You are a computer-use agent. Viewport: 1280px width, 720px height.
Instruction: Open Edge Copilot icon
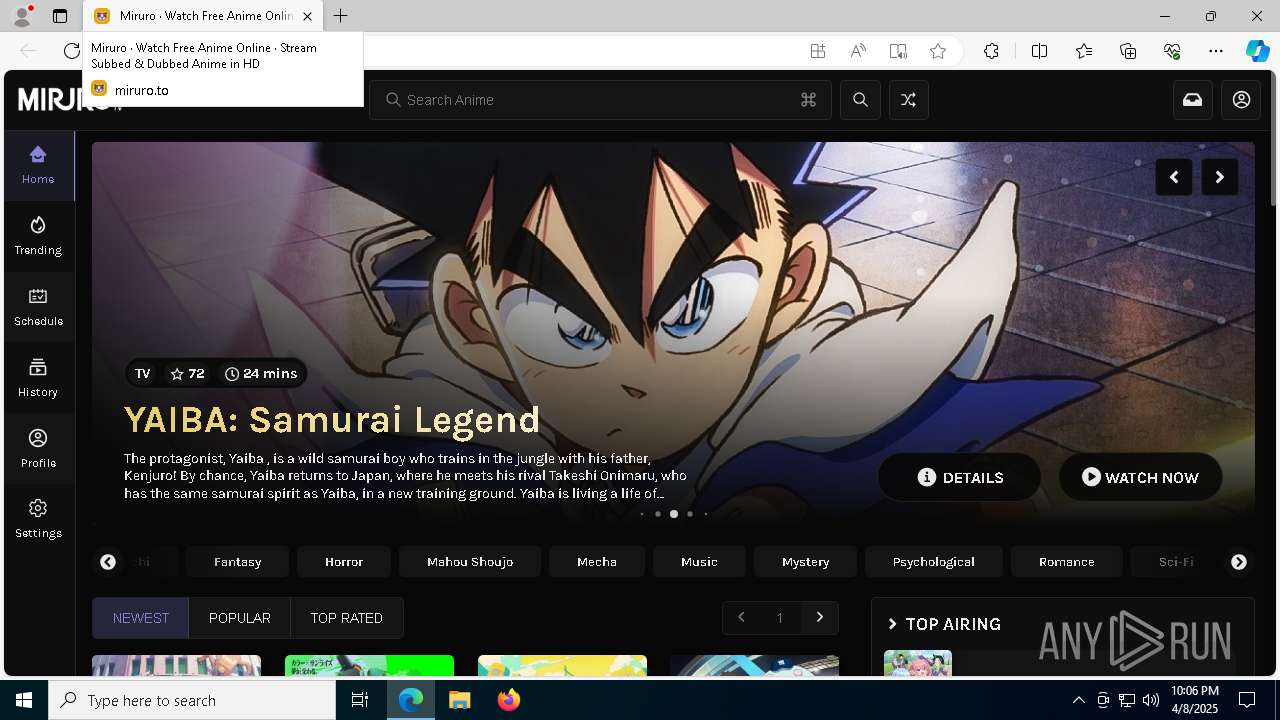(x=1257, y=51)
